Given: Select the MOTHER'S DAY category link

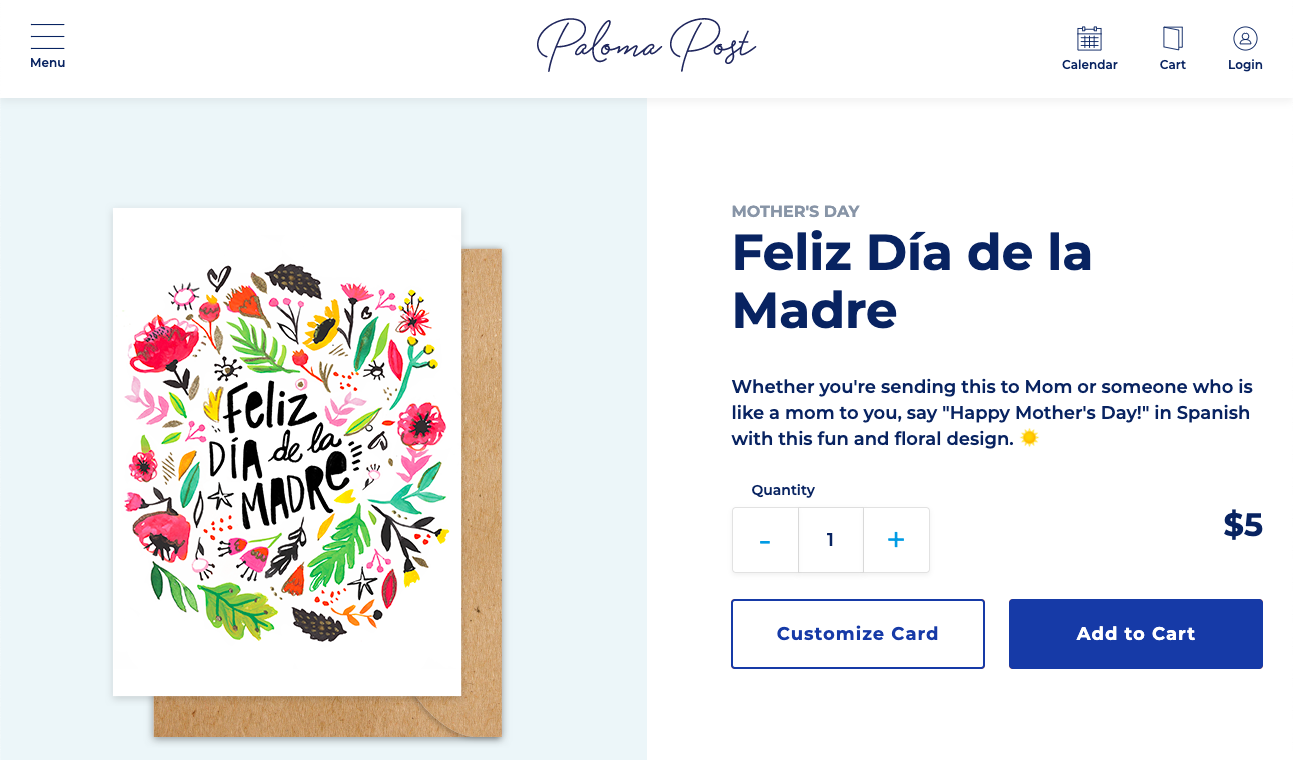Looking at the screenshot, I should point(796,211).
